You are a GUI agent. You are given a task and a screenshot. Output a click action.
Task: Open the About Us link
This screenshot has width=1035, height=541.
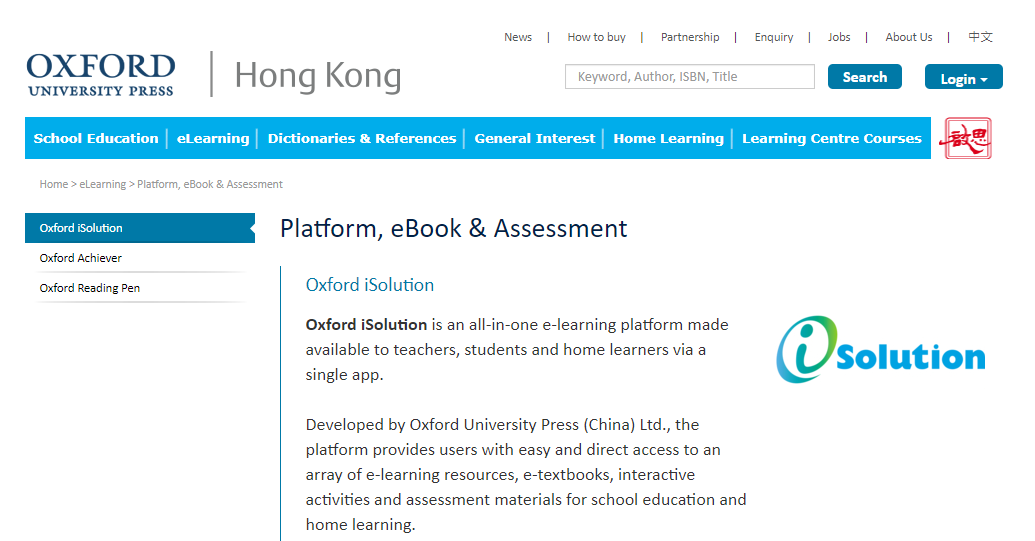(x=908, y=37)
